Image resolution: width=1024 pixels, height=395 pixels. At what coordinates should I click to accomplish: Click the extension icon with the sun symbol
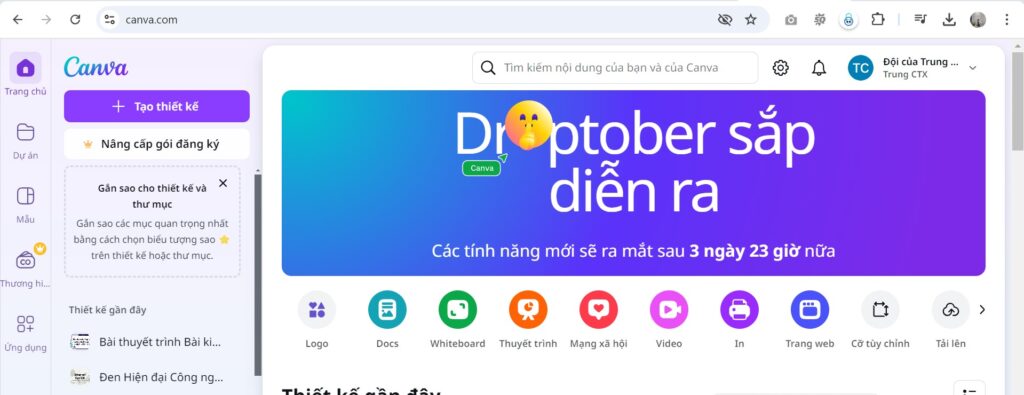coord(820,20)
